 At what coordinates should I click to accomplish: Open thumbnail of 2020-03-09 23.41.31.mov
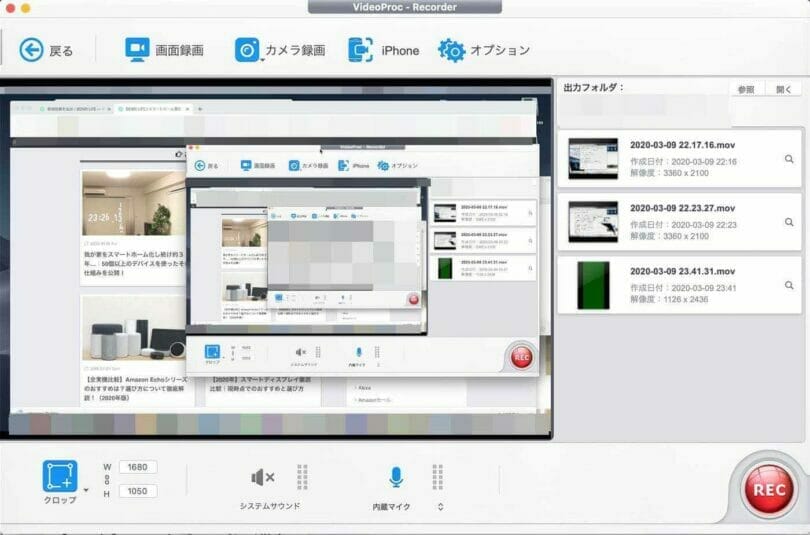(593, 285)
